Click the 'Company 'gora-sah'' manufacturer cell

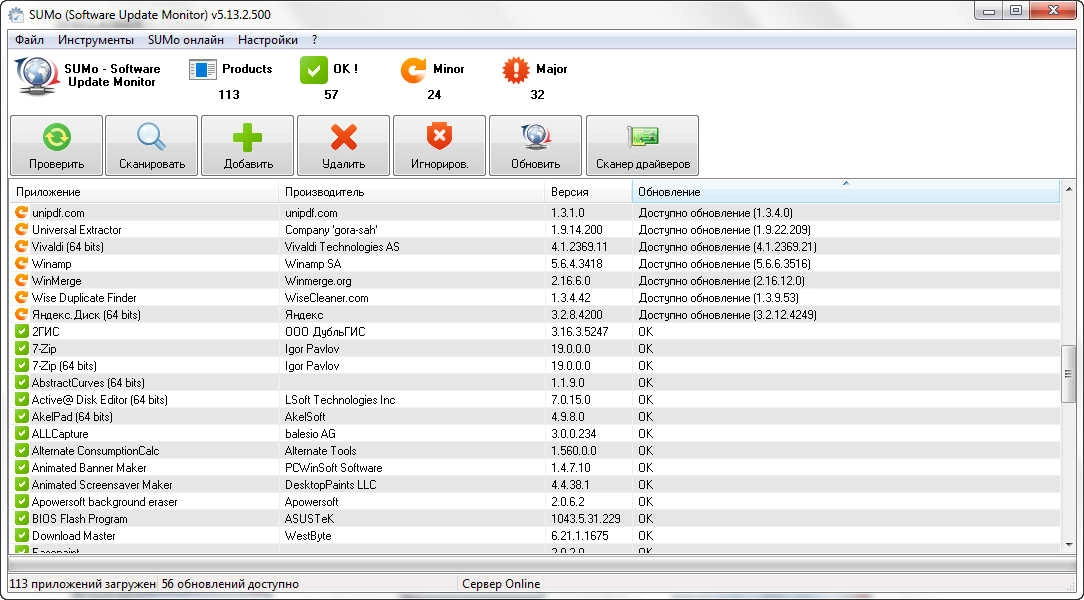coord(331,229)
